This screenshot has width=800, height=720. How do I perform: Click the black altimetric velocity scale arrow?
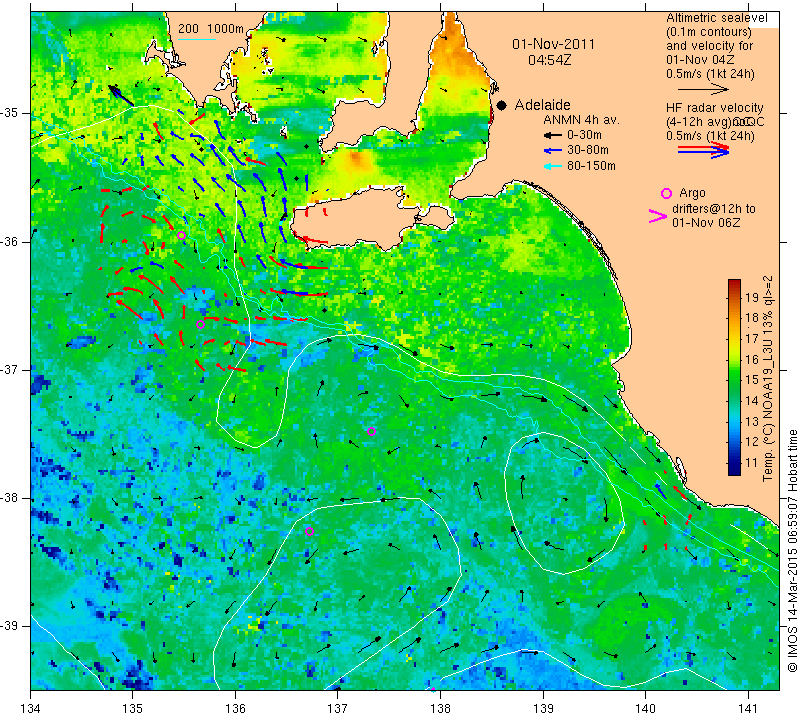tap(704, 89)
